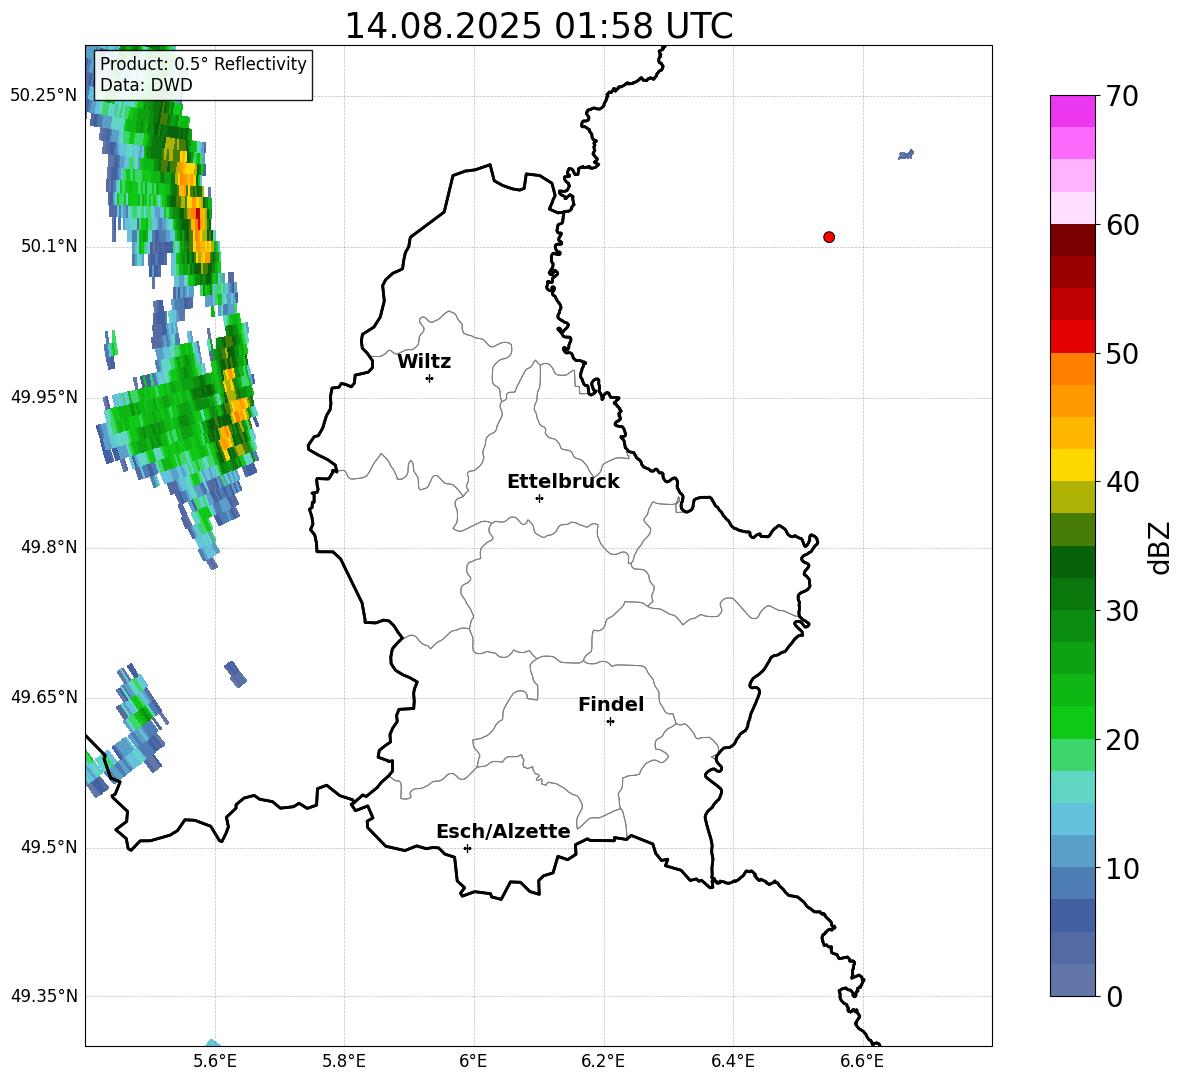Click the 5.8°E longitude label
Screen dimensions: 1184x1081
click(x=344, y=1061)
